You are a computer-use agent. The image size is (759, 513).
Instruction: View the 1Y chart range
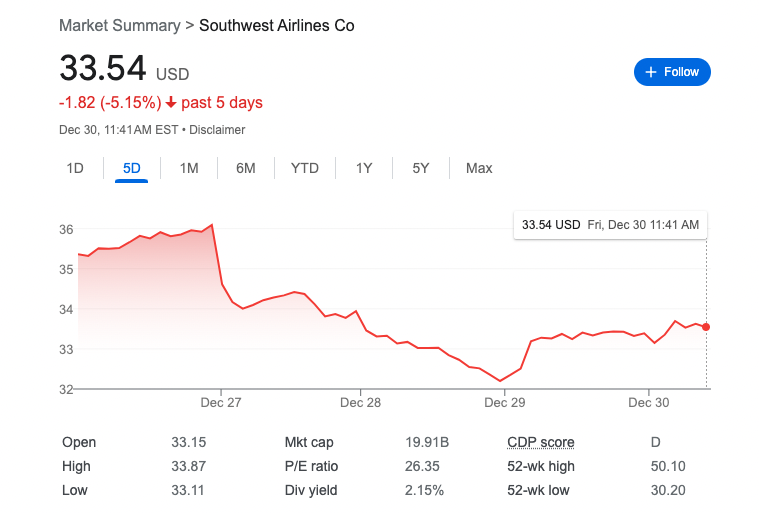(x=364, y=168)
